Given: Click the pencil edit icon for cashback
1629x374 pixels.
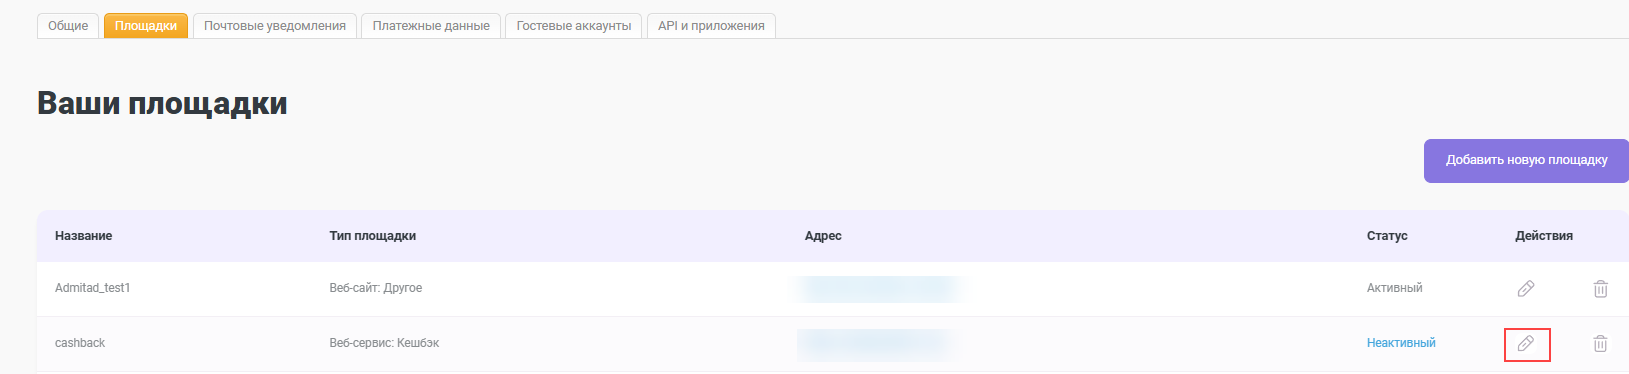Looking at the screenshot, I should coord(1526,343).
